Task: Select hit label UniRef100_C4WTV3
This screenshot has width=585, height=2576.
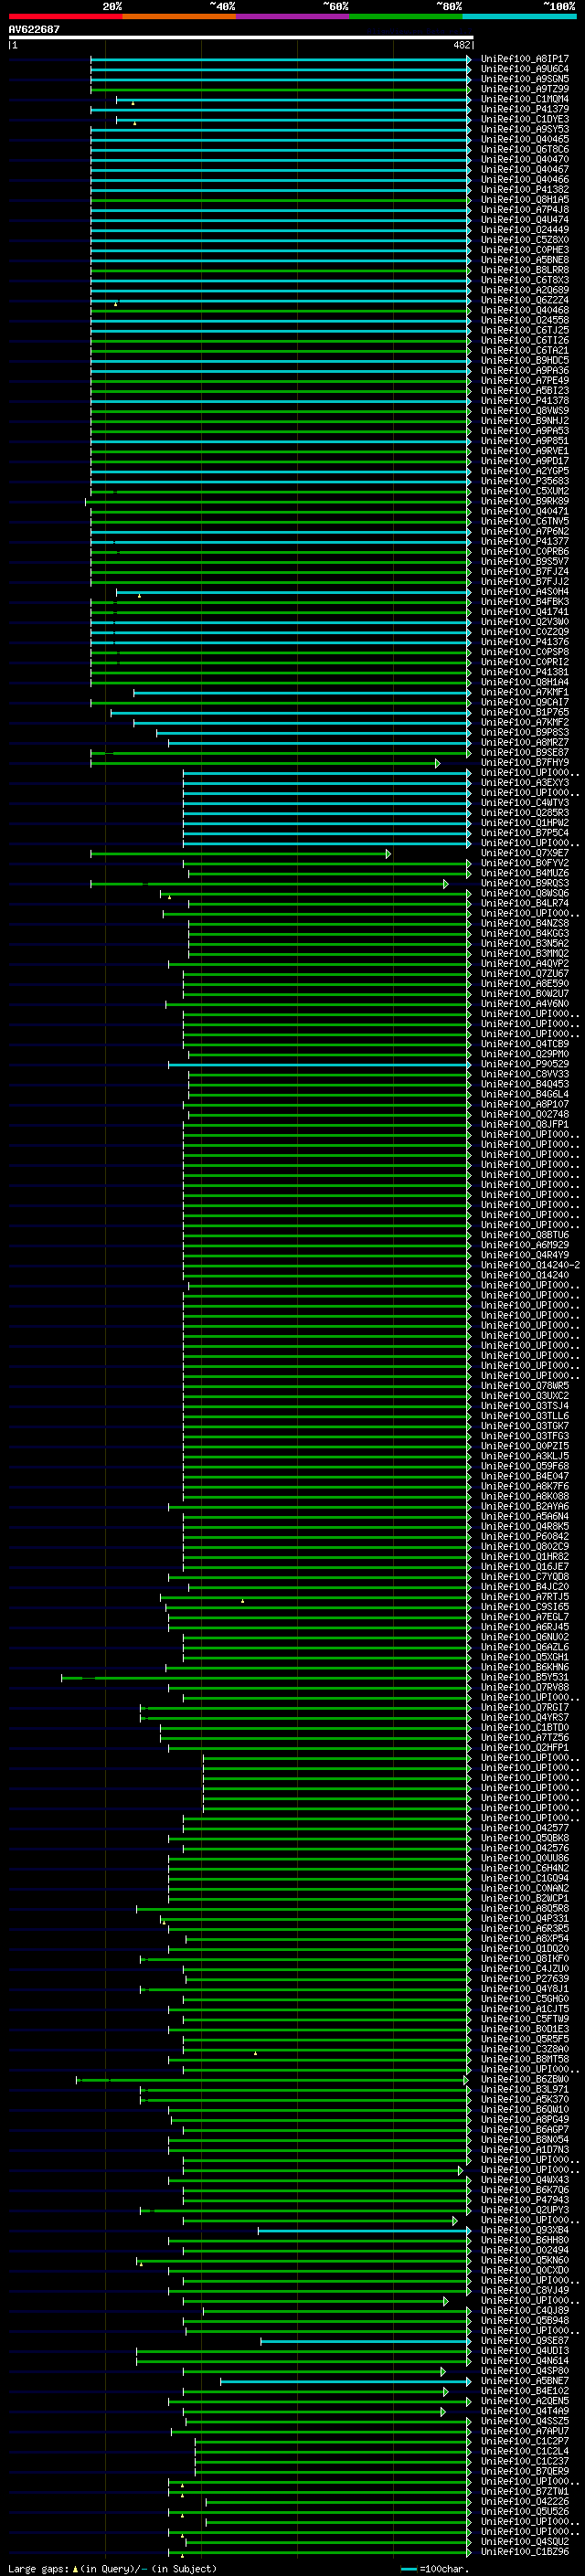Action: coord(525,803)
